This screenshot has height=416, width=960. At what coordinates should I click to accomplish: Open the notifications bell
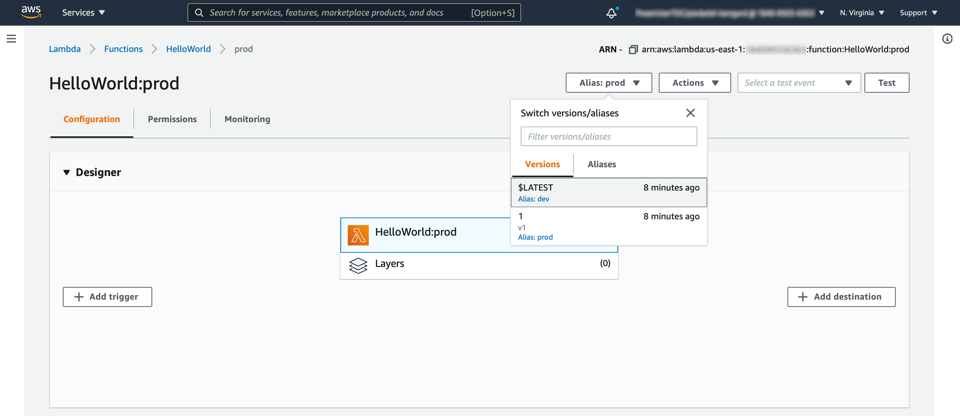pos(611,13)
